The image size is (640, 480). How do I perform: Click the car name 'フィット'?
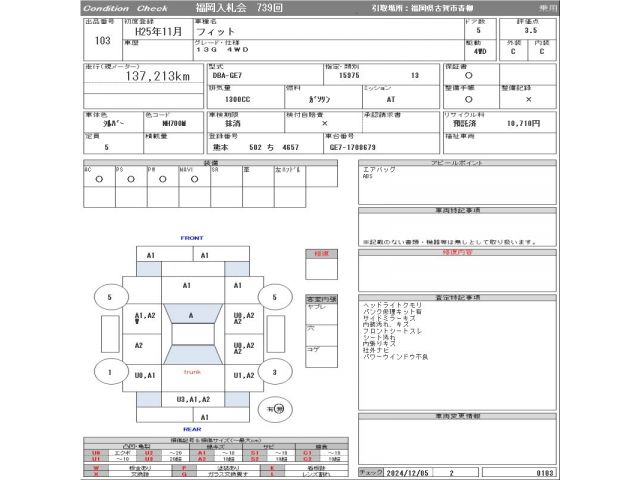click(216, 31)
